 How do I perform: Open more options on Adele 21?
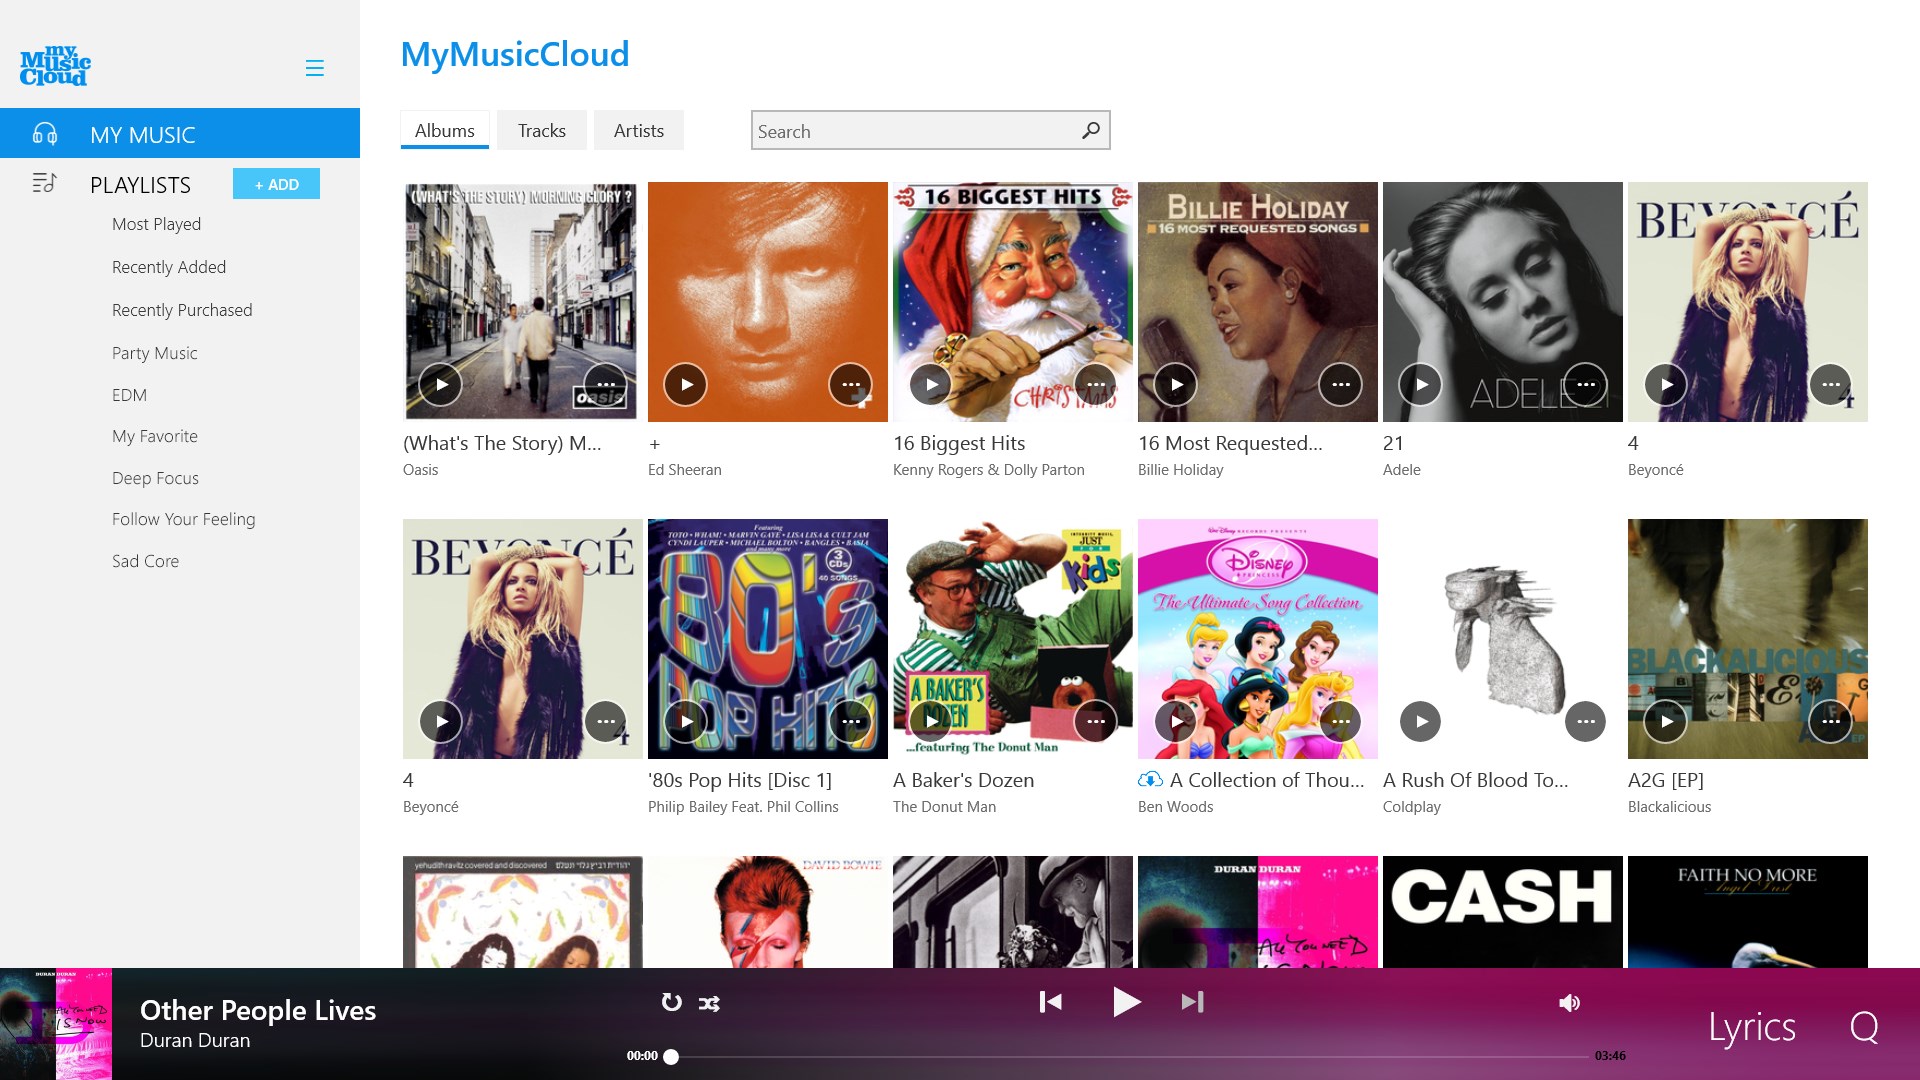pyautogui.click(x=1585, y=384)
